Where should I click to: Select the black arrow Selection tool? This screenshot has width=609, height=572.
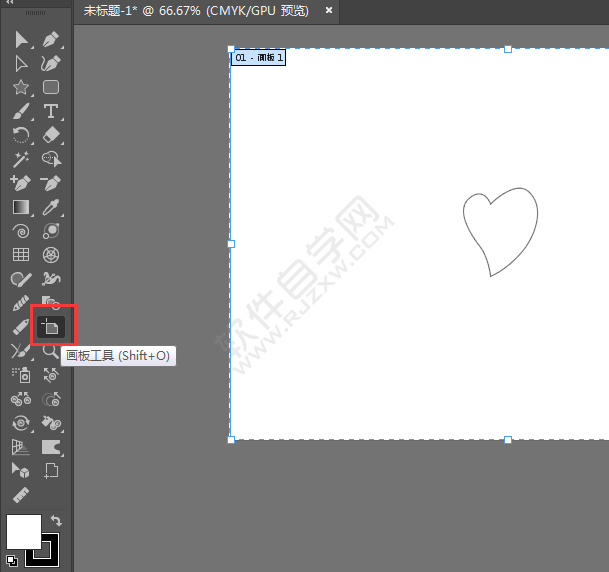(x=21, y=40)
